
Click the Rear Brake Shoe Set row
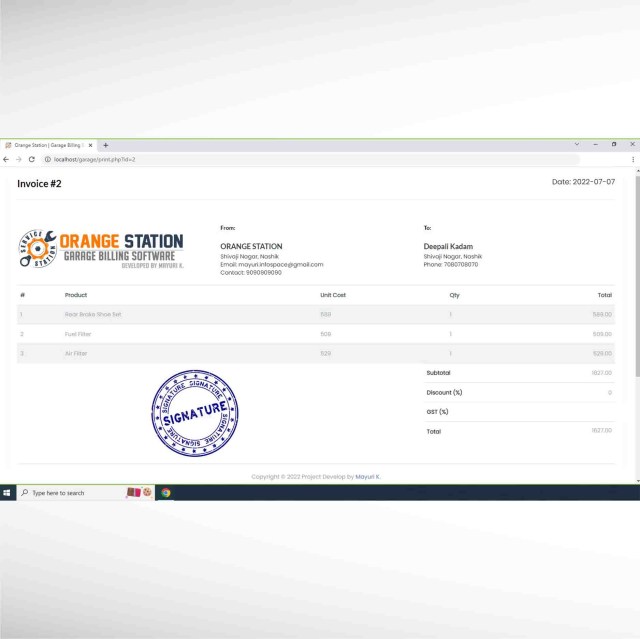pyautogui.click(x=316, y=315)
